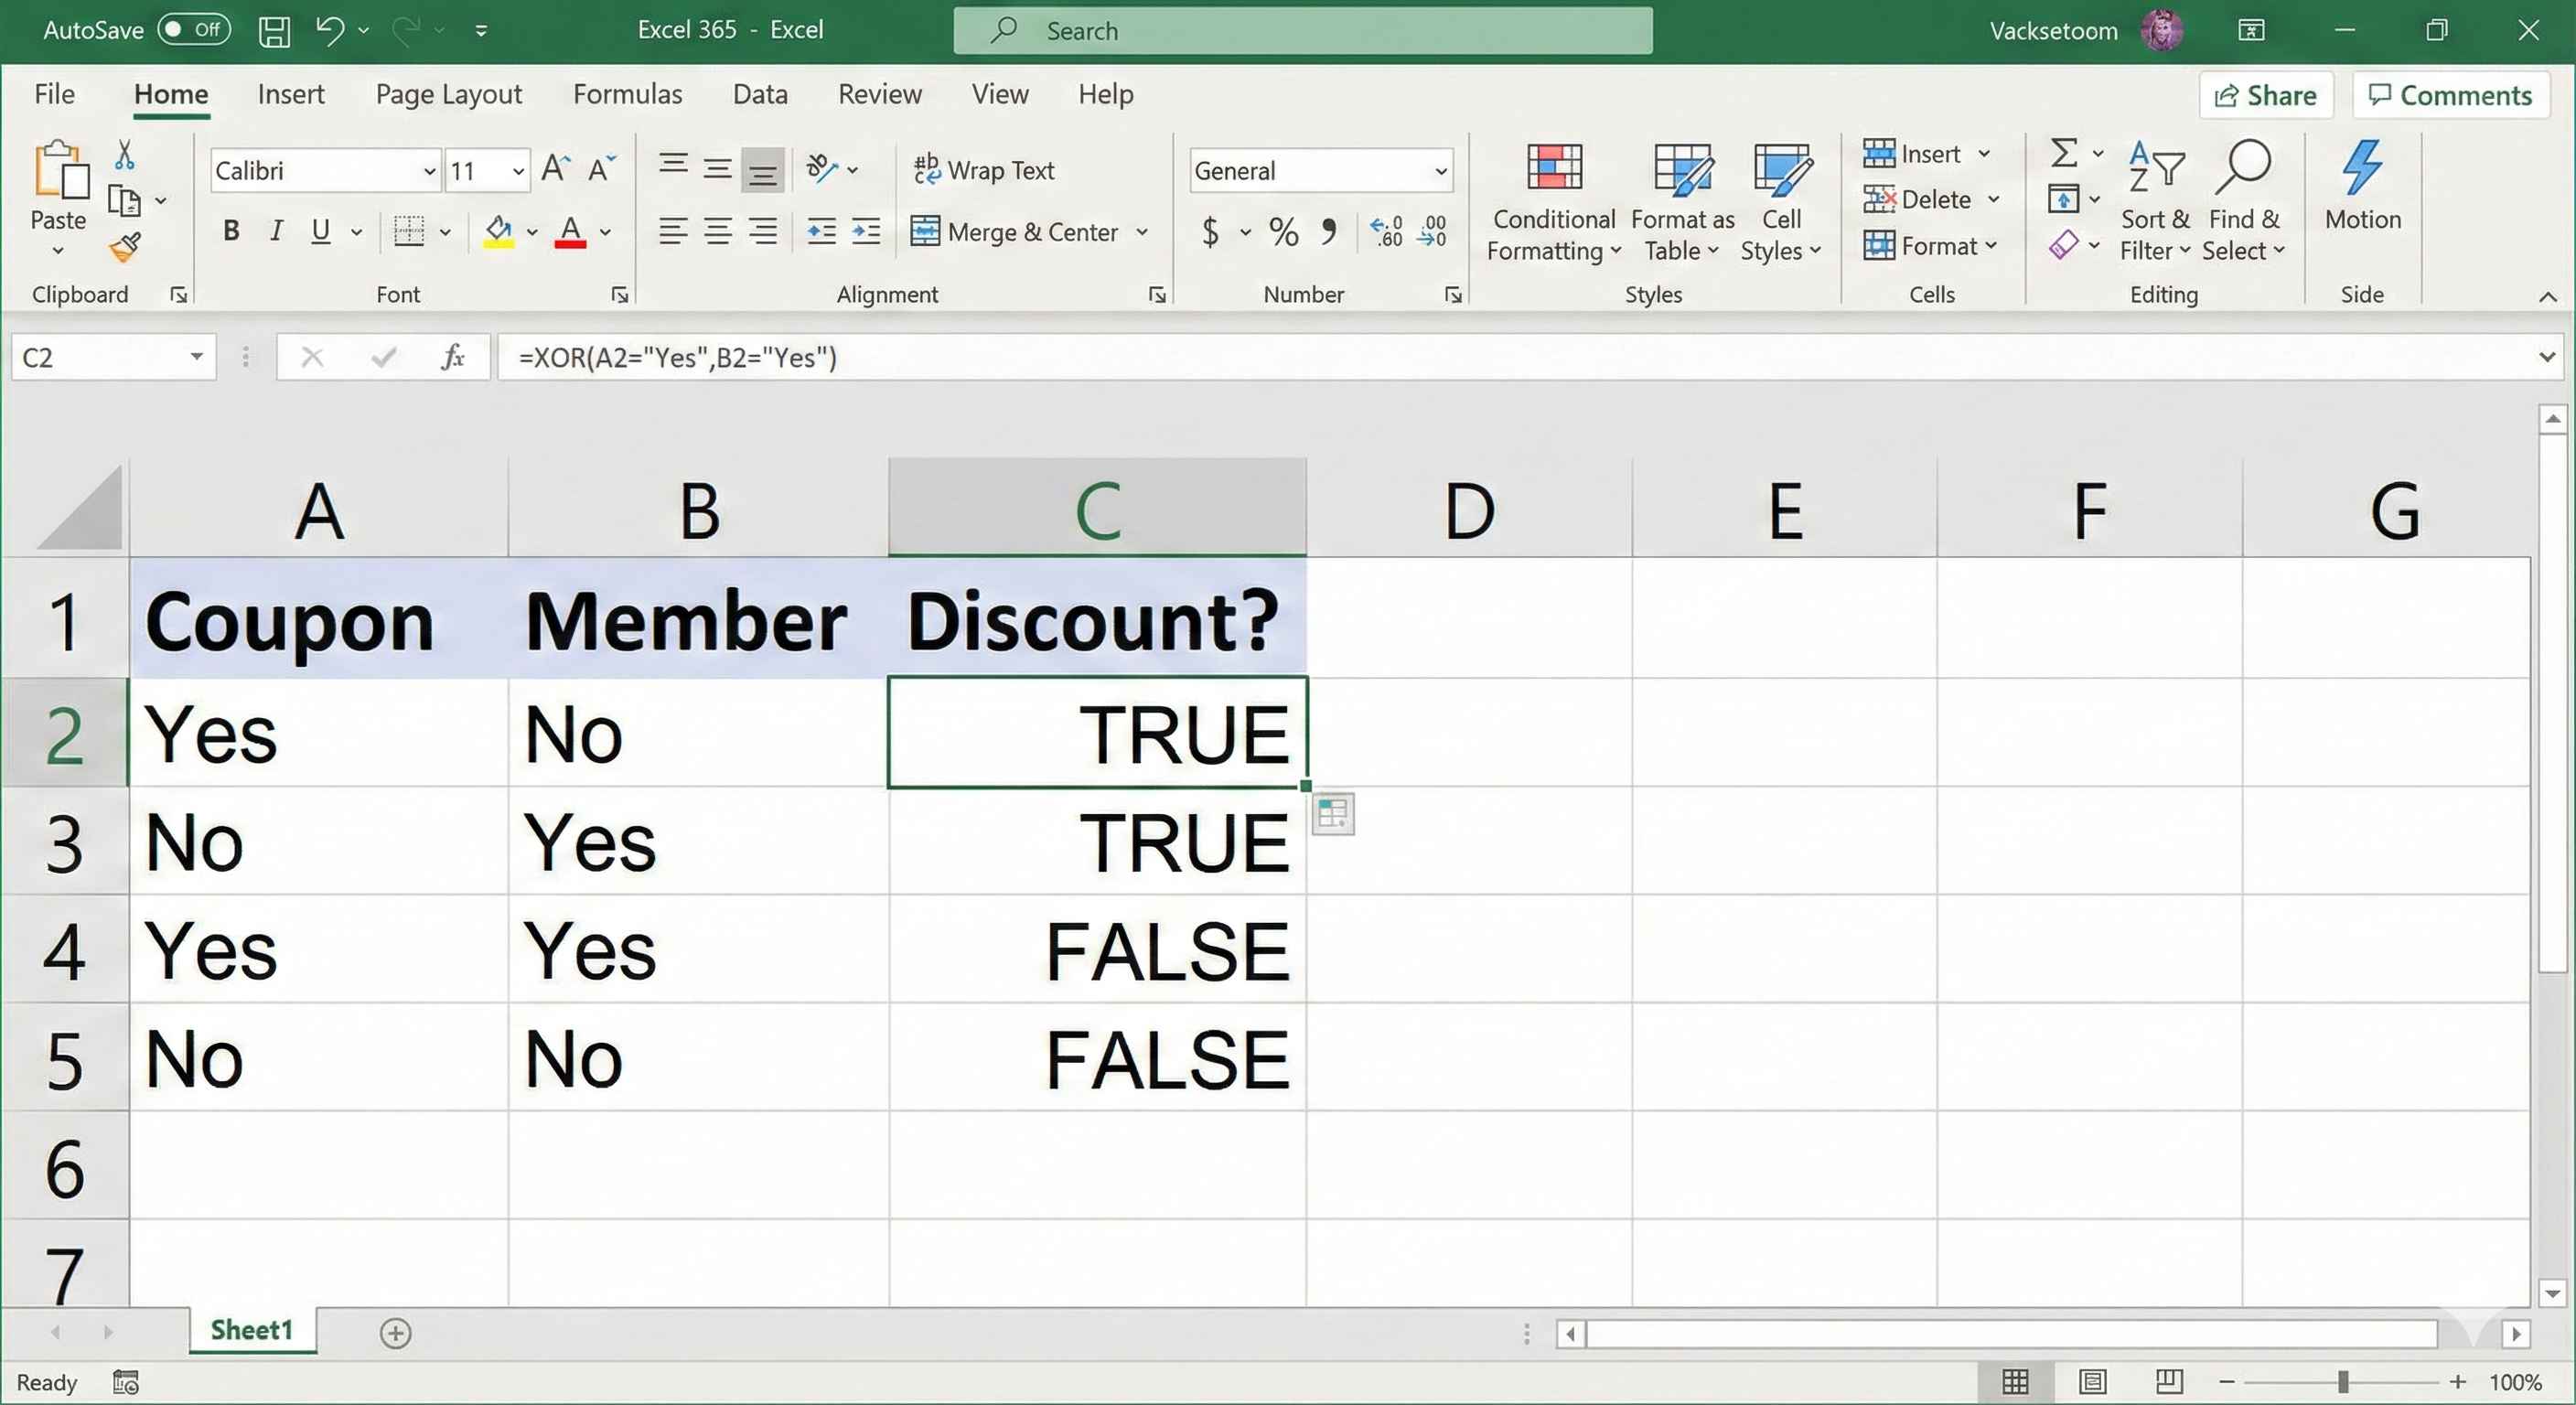This screenshot has width=2576, height=1405.
Task: Click the Comments button
Action: pos(2450,96)
